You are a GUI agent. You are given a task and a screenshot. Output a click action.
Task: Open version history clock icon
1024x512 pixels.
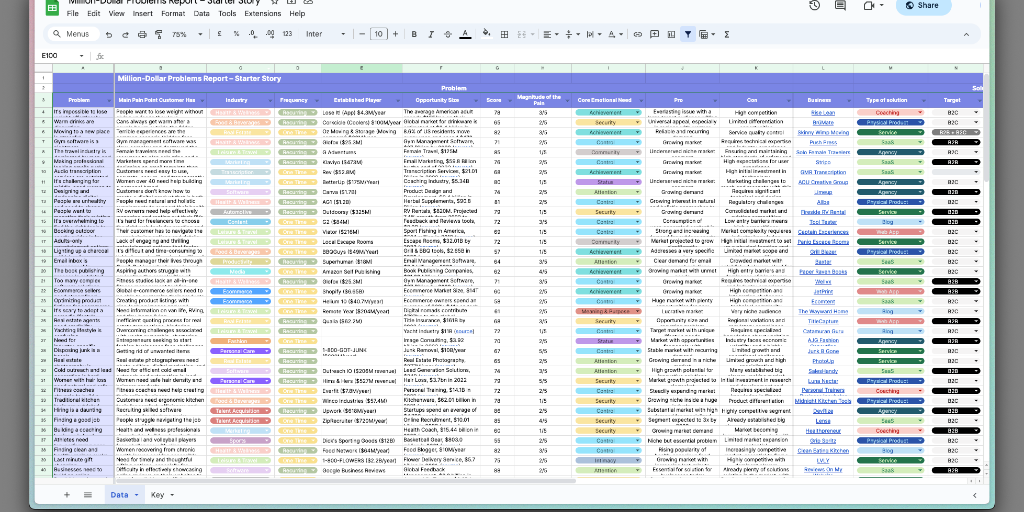tap(814, 5)
